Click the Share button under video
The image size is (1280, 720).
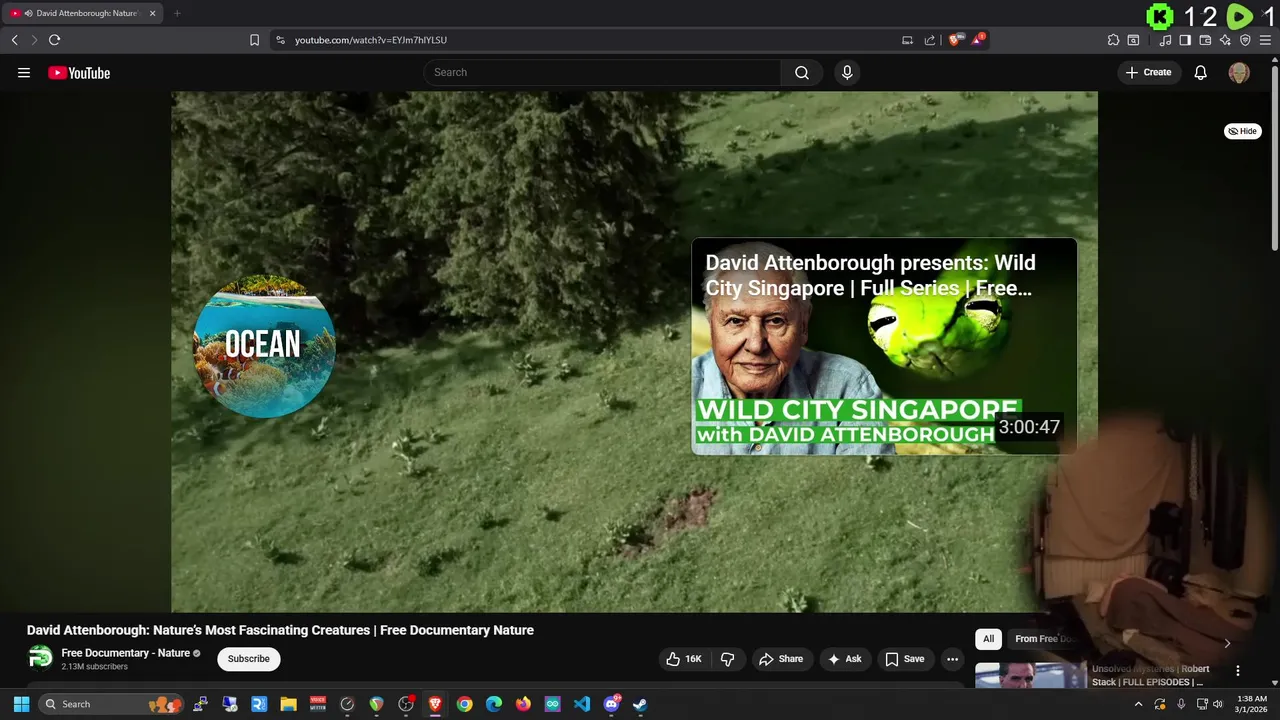(x=781, y=659)
